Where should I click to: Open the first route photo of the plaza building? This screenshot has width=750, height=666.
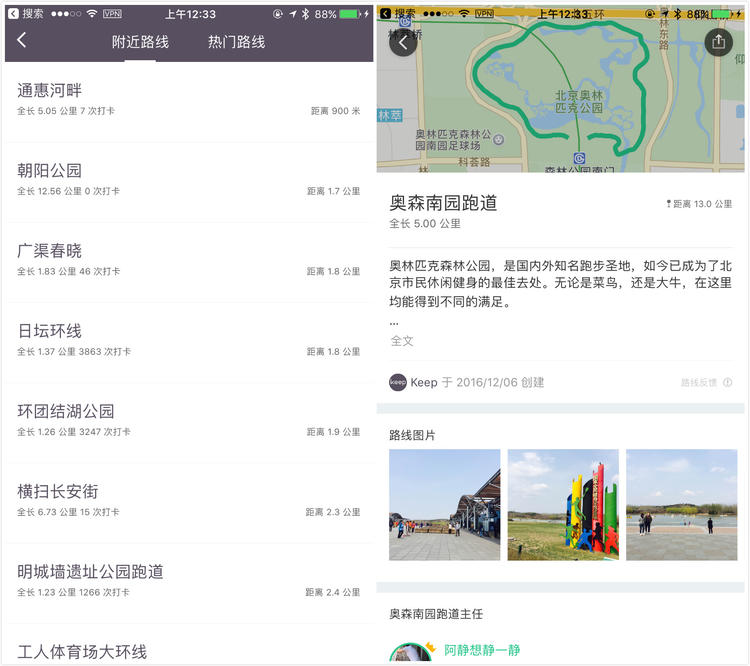(444, 505)
